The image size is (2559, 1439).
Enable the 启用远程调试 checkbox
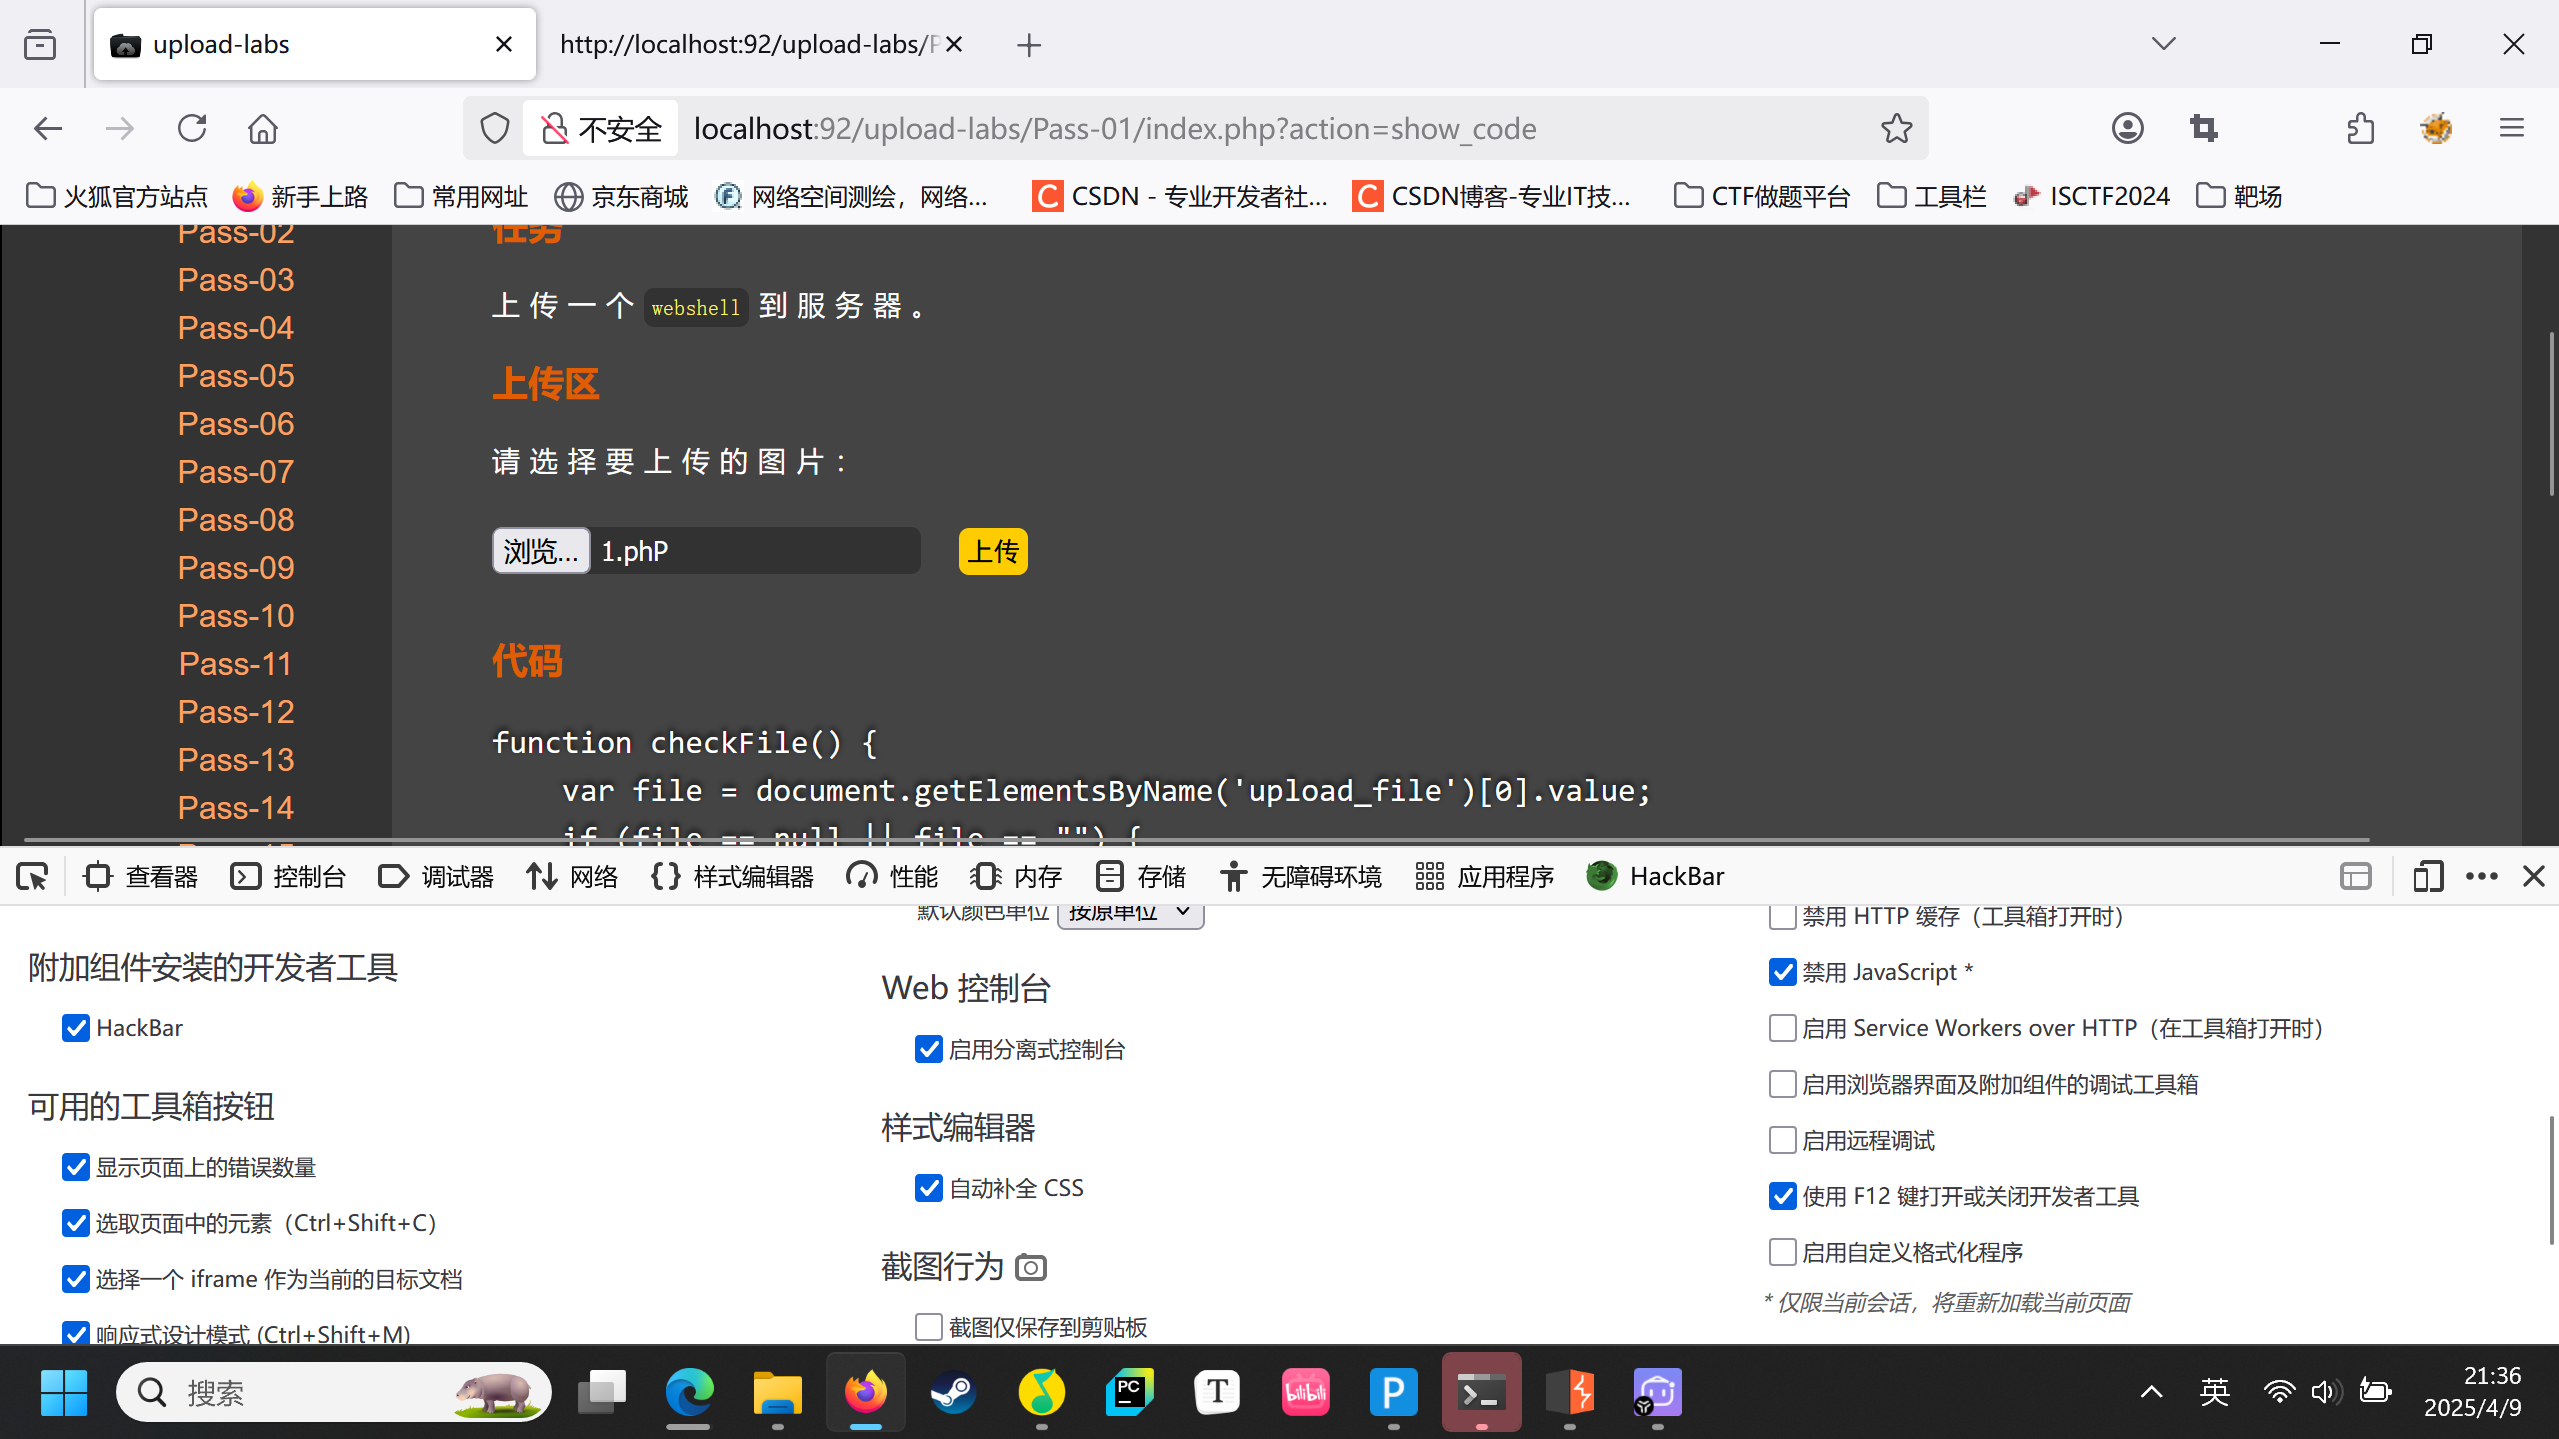(x=1782, y=1140)
